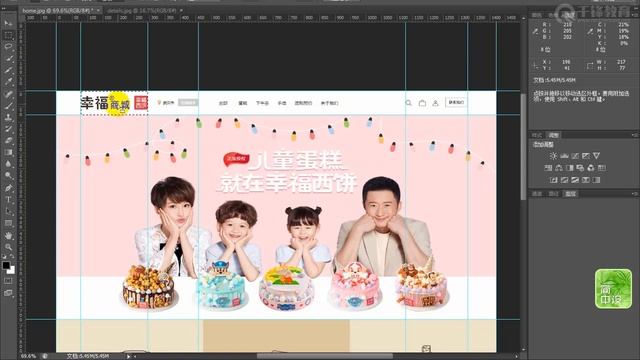Select the Zoom tool
640x360 pixels.
click(8, 247)
